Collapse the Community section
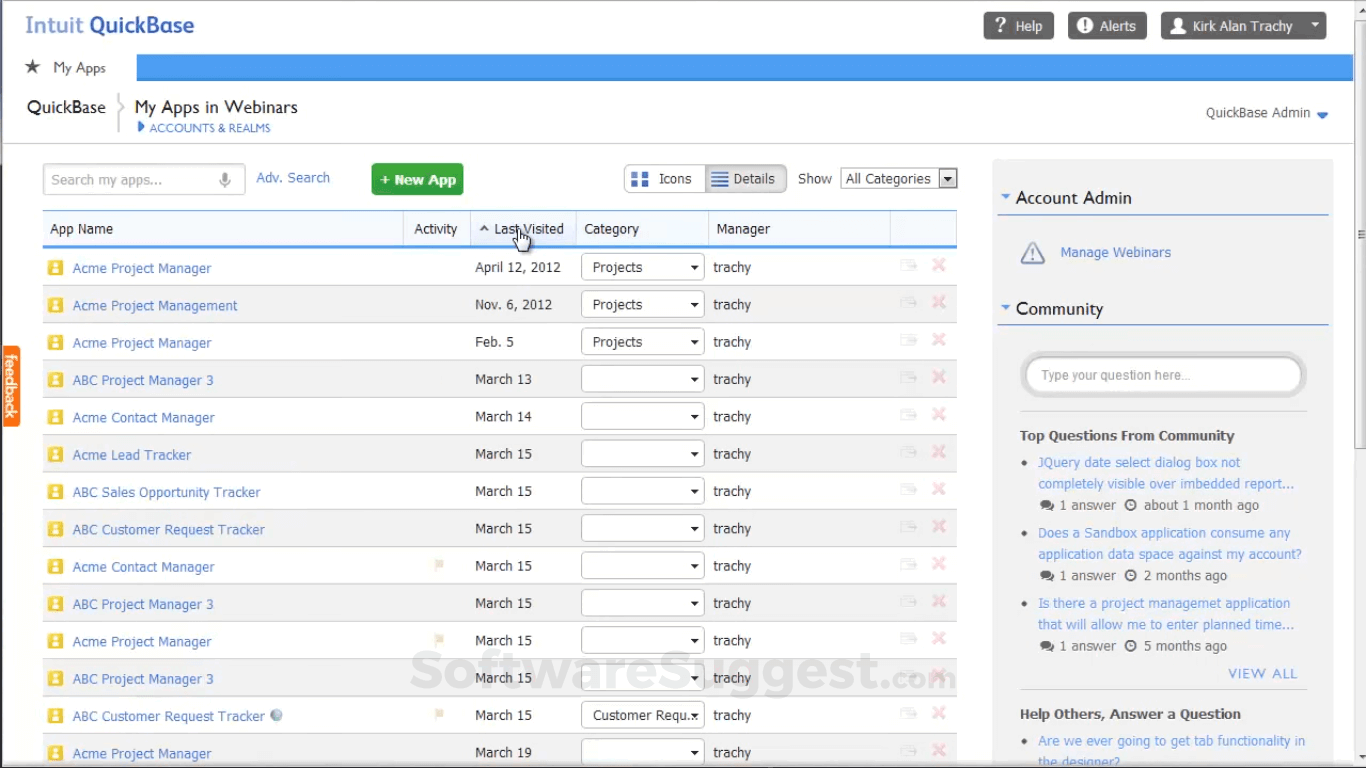Image resolution: width=1366 pixels, height=768 pixels. tap(1005, 308)
